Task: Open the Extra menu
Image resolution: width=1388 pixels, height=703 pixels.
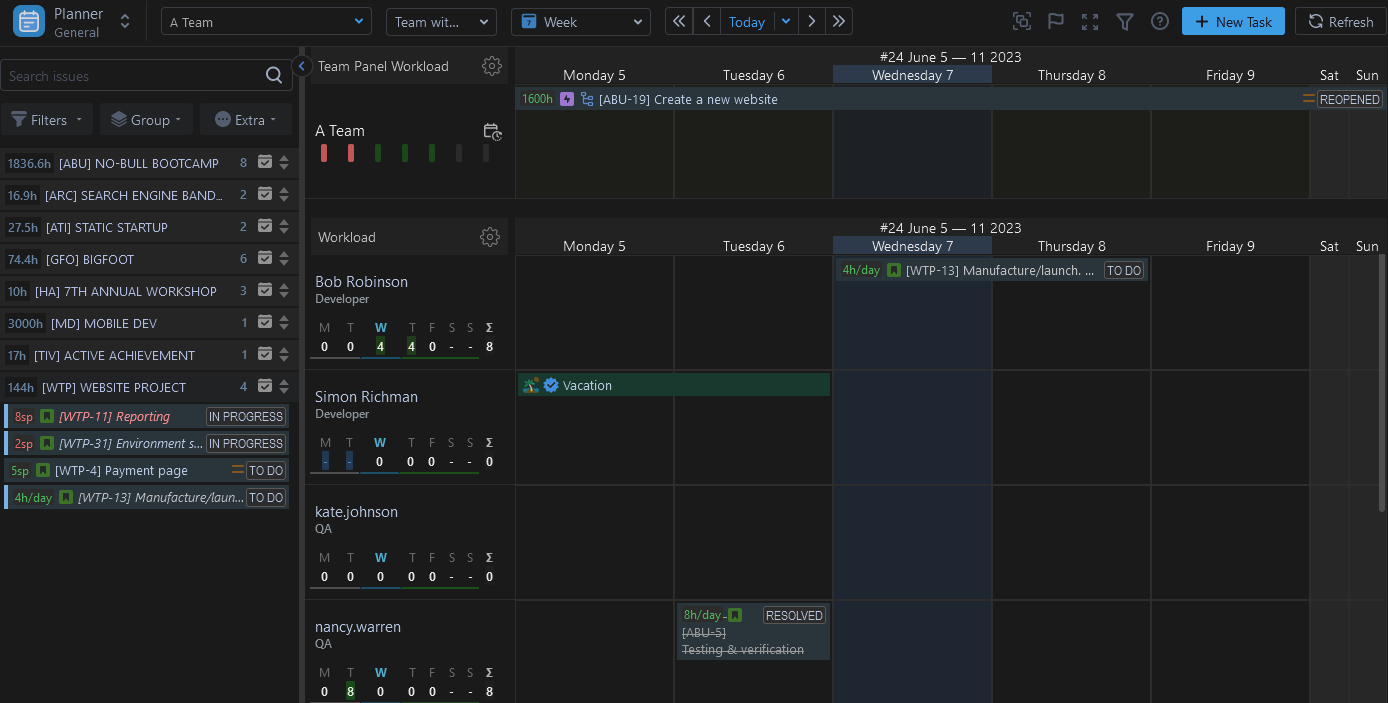Action: [246, 120]
